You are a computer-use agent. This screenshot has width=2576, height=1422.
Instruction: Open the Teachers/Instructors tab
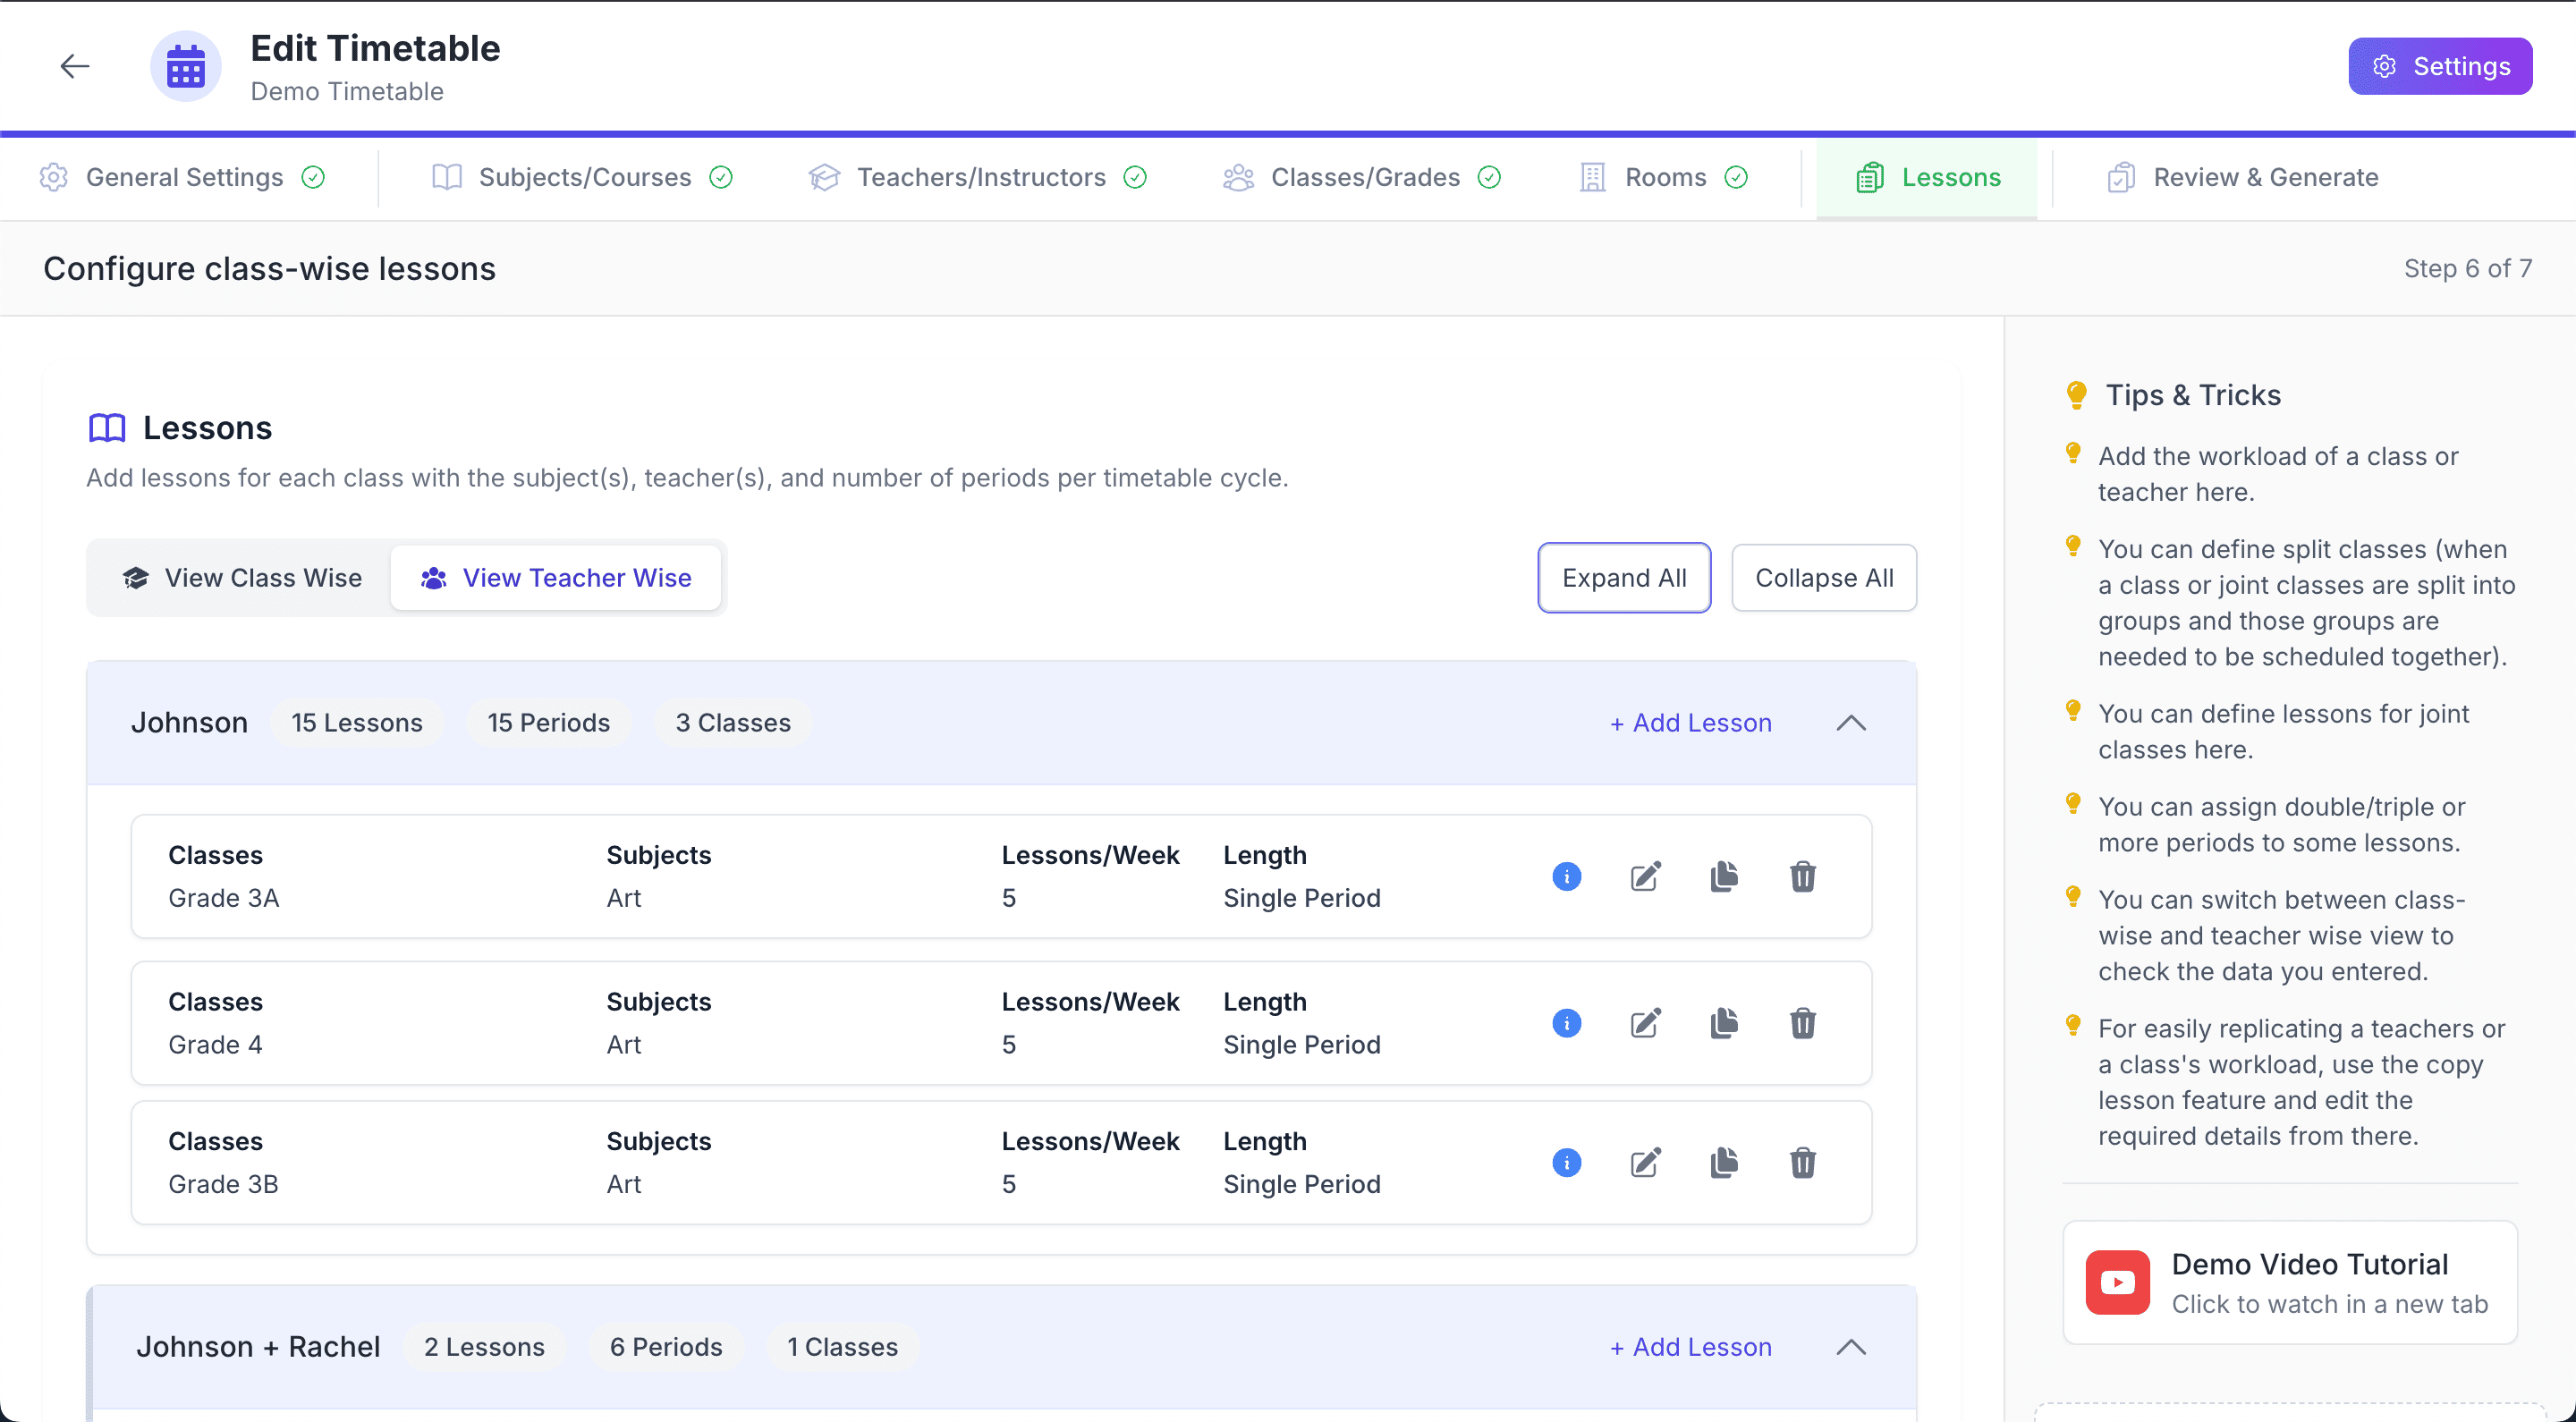pos(978,177)
